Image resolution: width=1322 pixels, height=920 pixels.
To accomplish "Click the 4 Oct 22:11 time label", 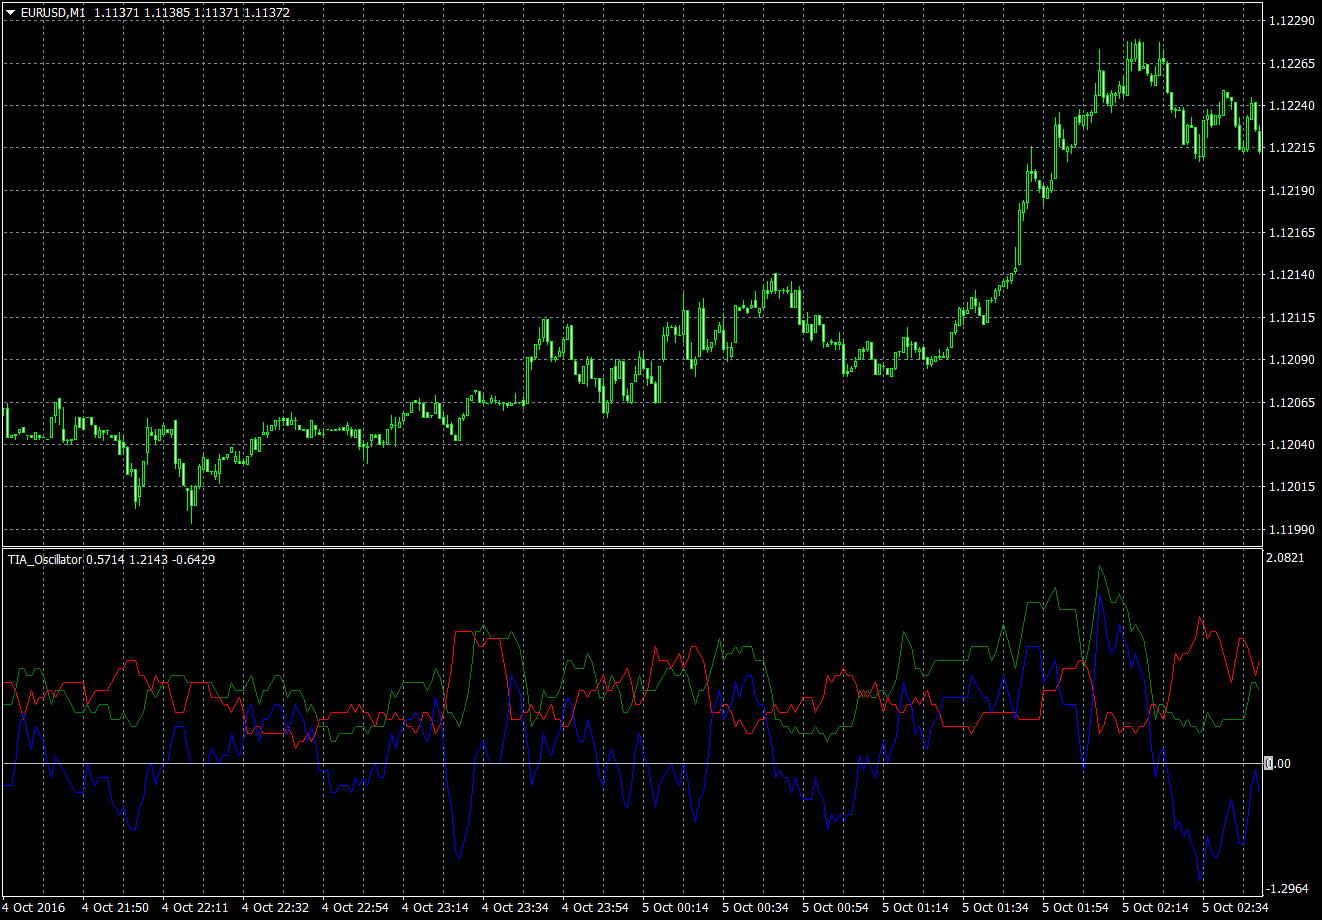I will (196, 908).
